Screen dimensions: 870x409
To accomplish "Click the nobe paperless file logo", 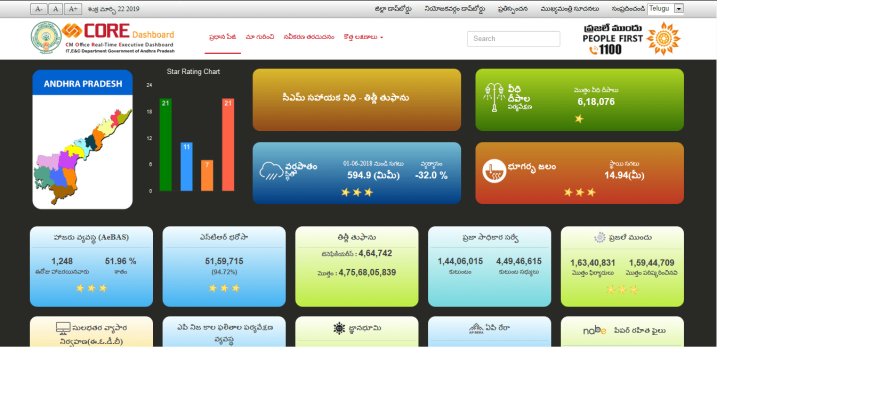I will click(594, 330).
